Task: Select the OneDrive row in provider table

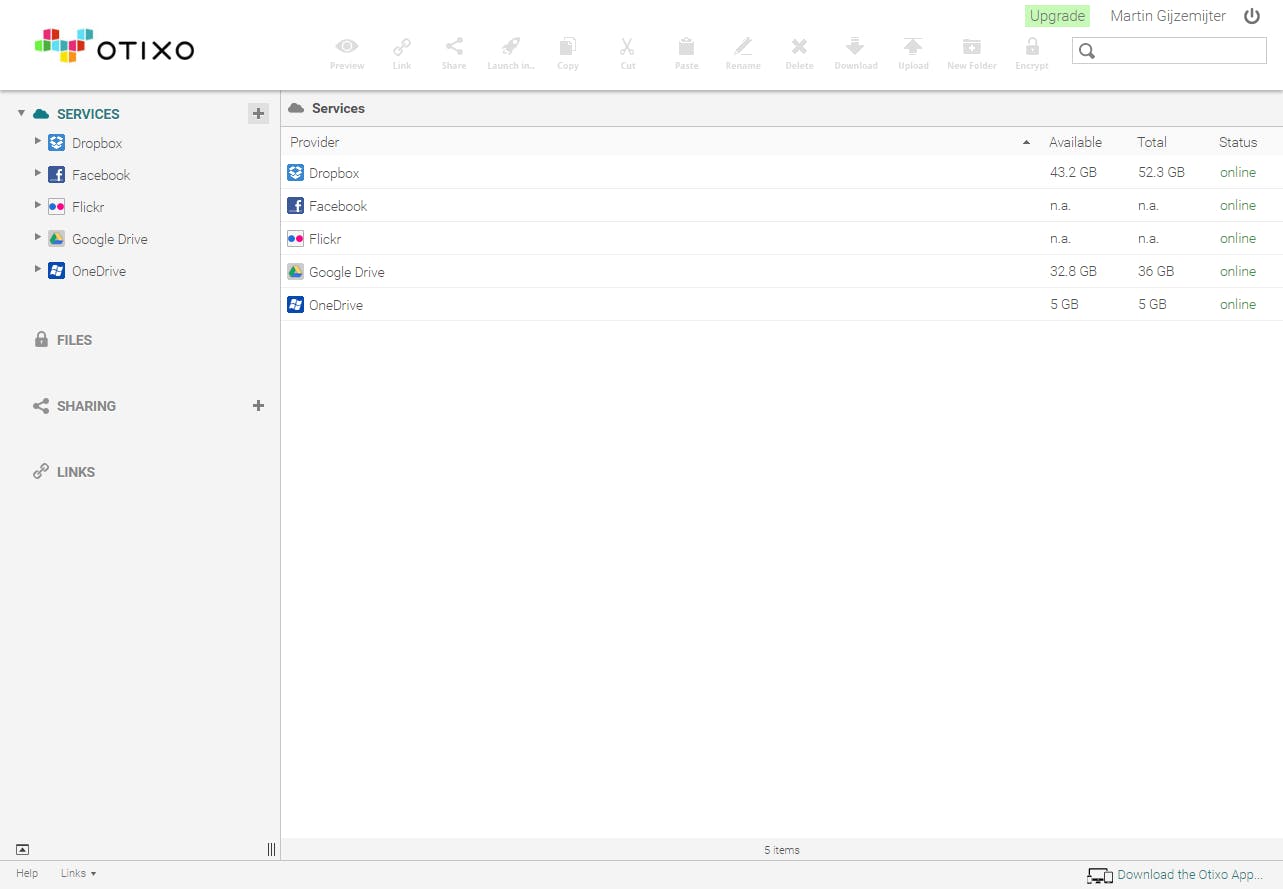Action: pos(782,304)
